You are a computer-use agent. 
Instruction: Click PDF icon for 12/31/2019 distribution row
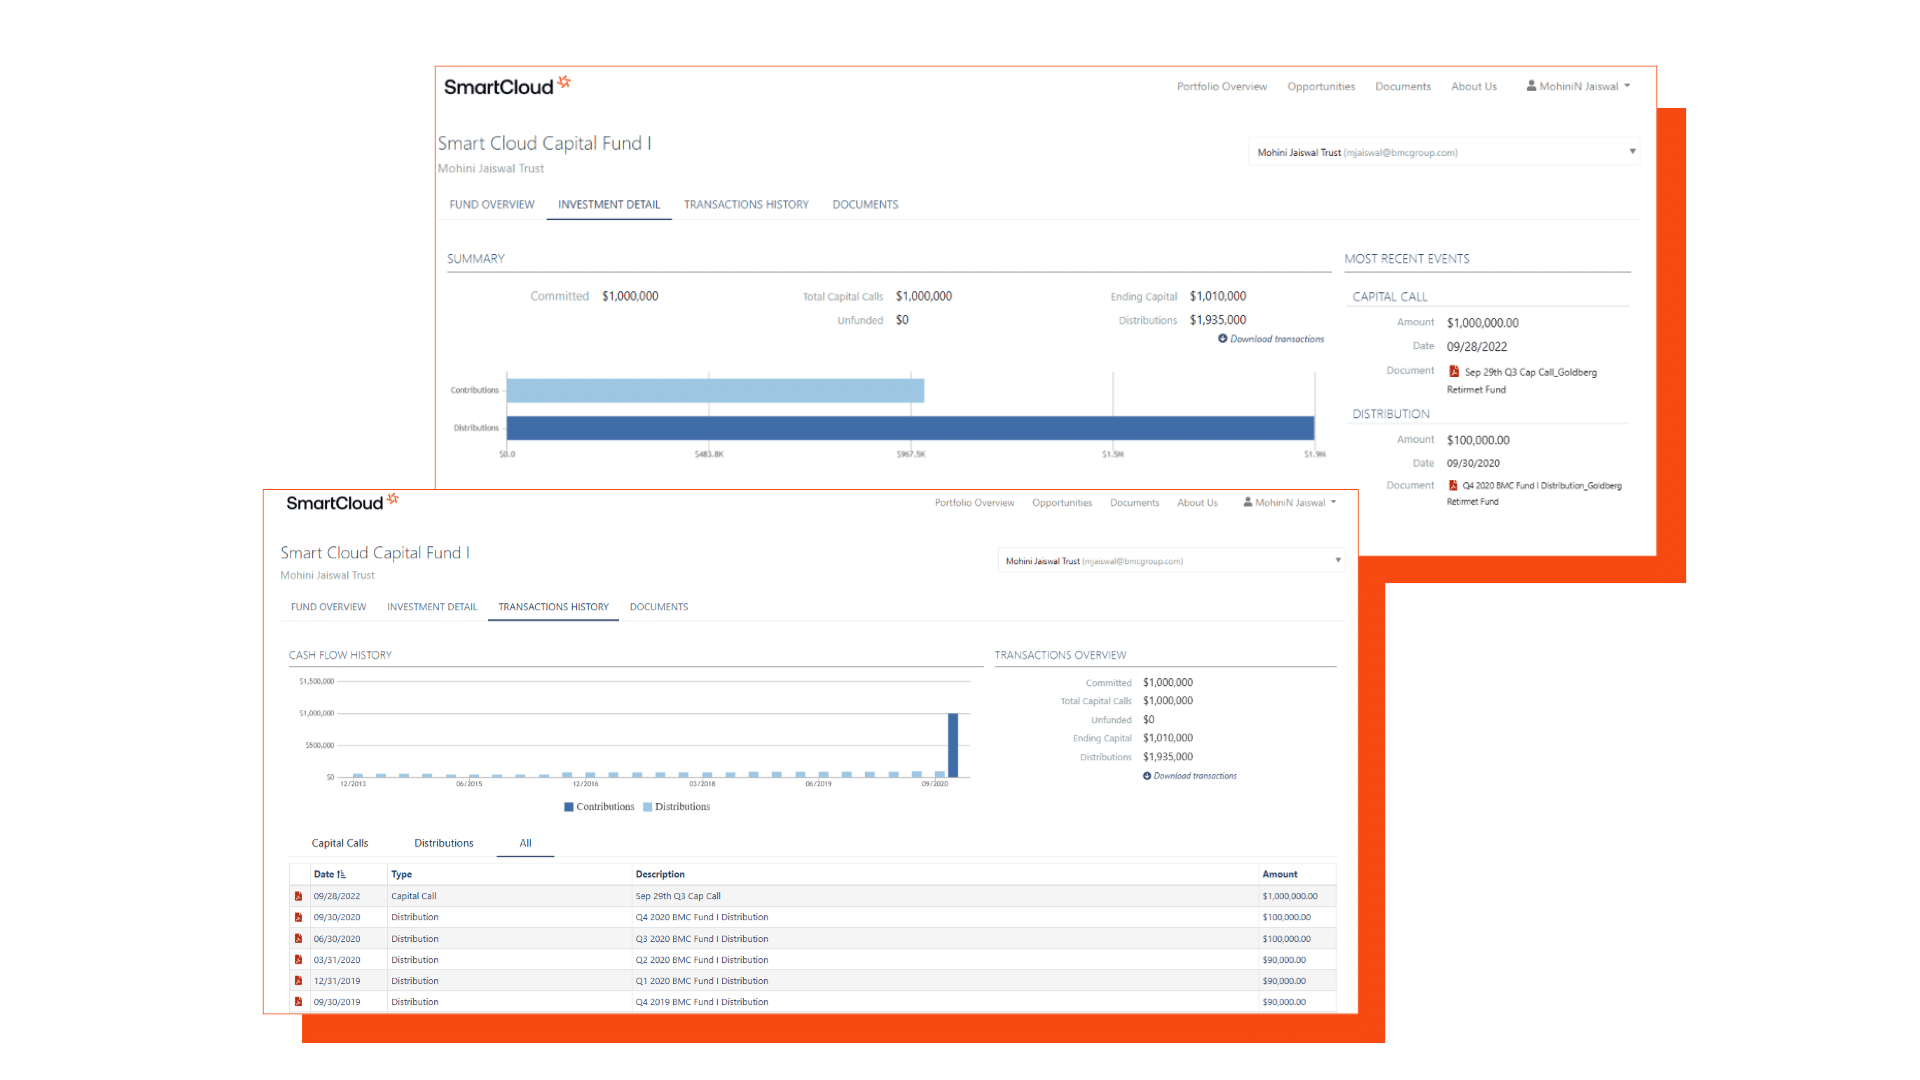tap(298, 981)
